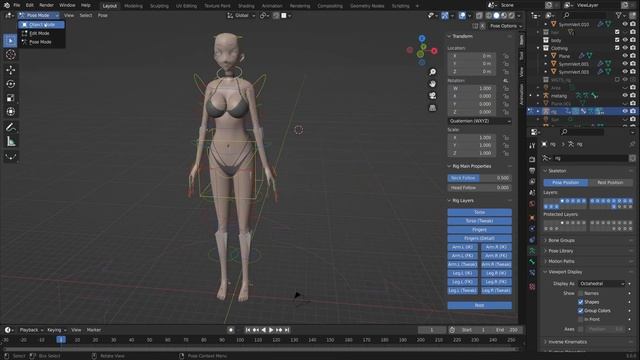Click the Fingers rig layer button
This screenshot has height=360, width=640.
(x=480, y=230)
